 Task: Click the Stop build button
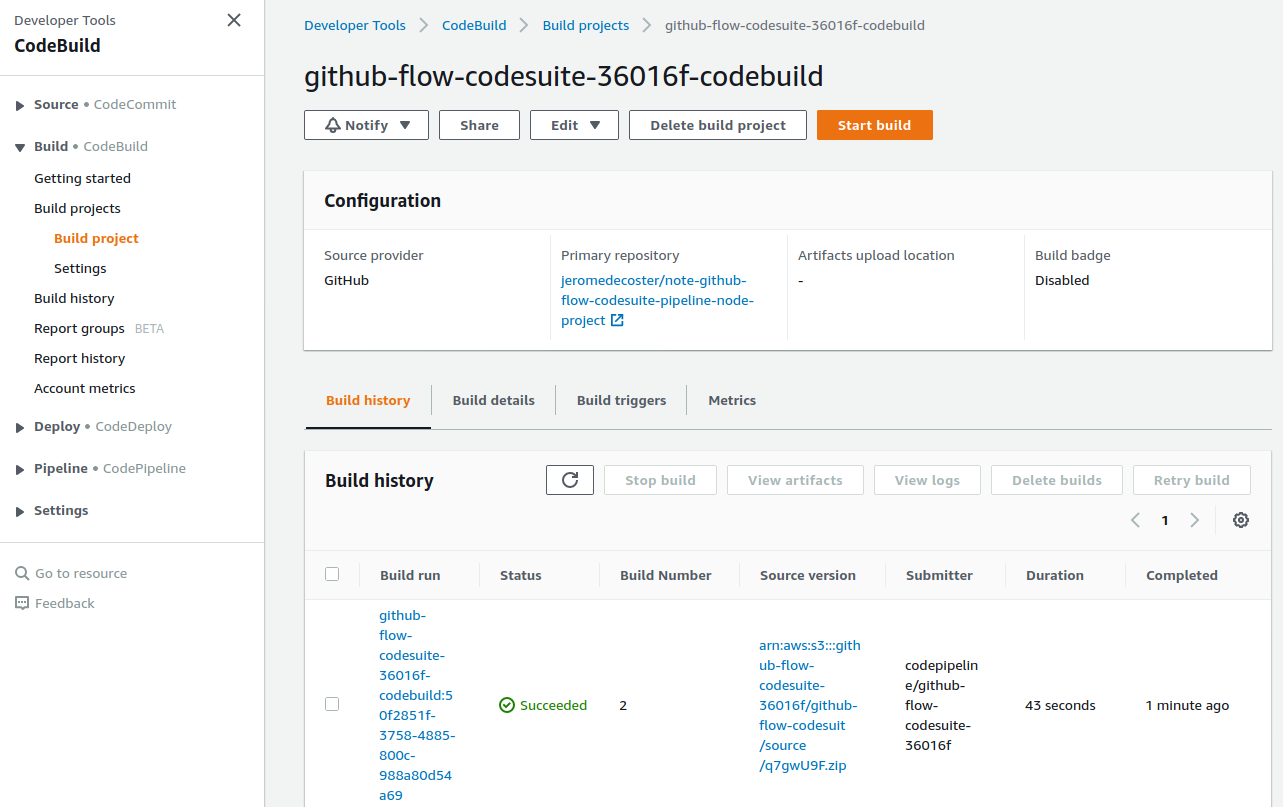(x=660, y=480)
